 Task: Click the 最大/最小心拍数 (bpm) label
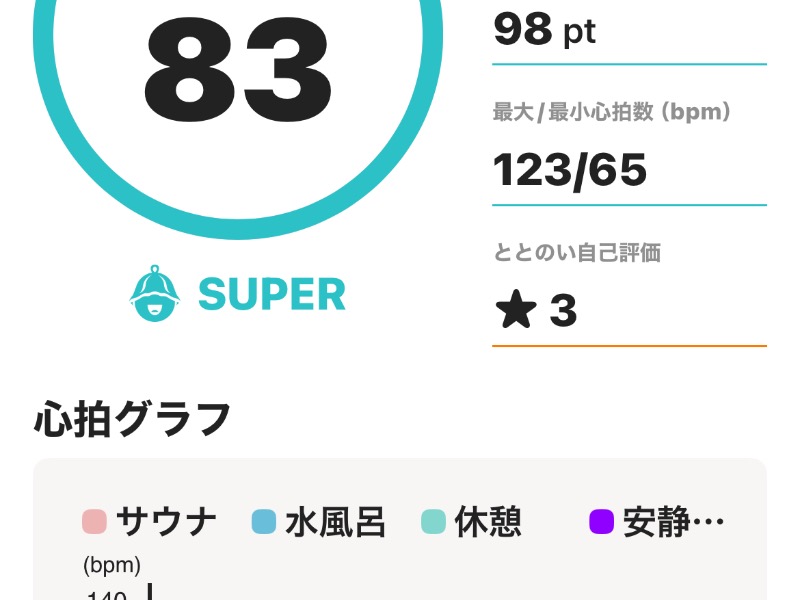(x=611, y=112)
